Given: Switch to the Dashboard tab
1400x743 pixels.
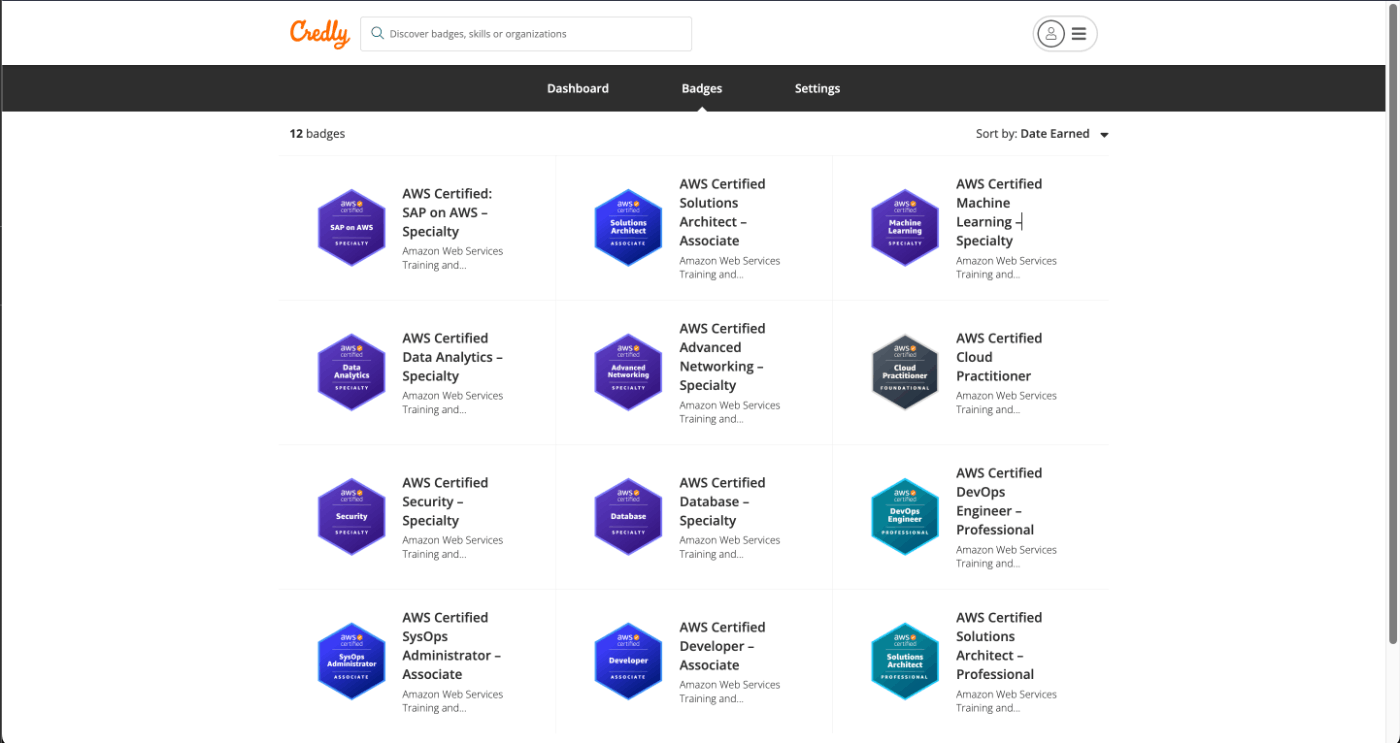Looking at the screenshot, I should point(578,88).
